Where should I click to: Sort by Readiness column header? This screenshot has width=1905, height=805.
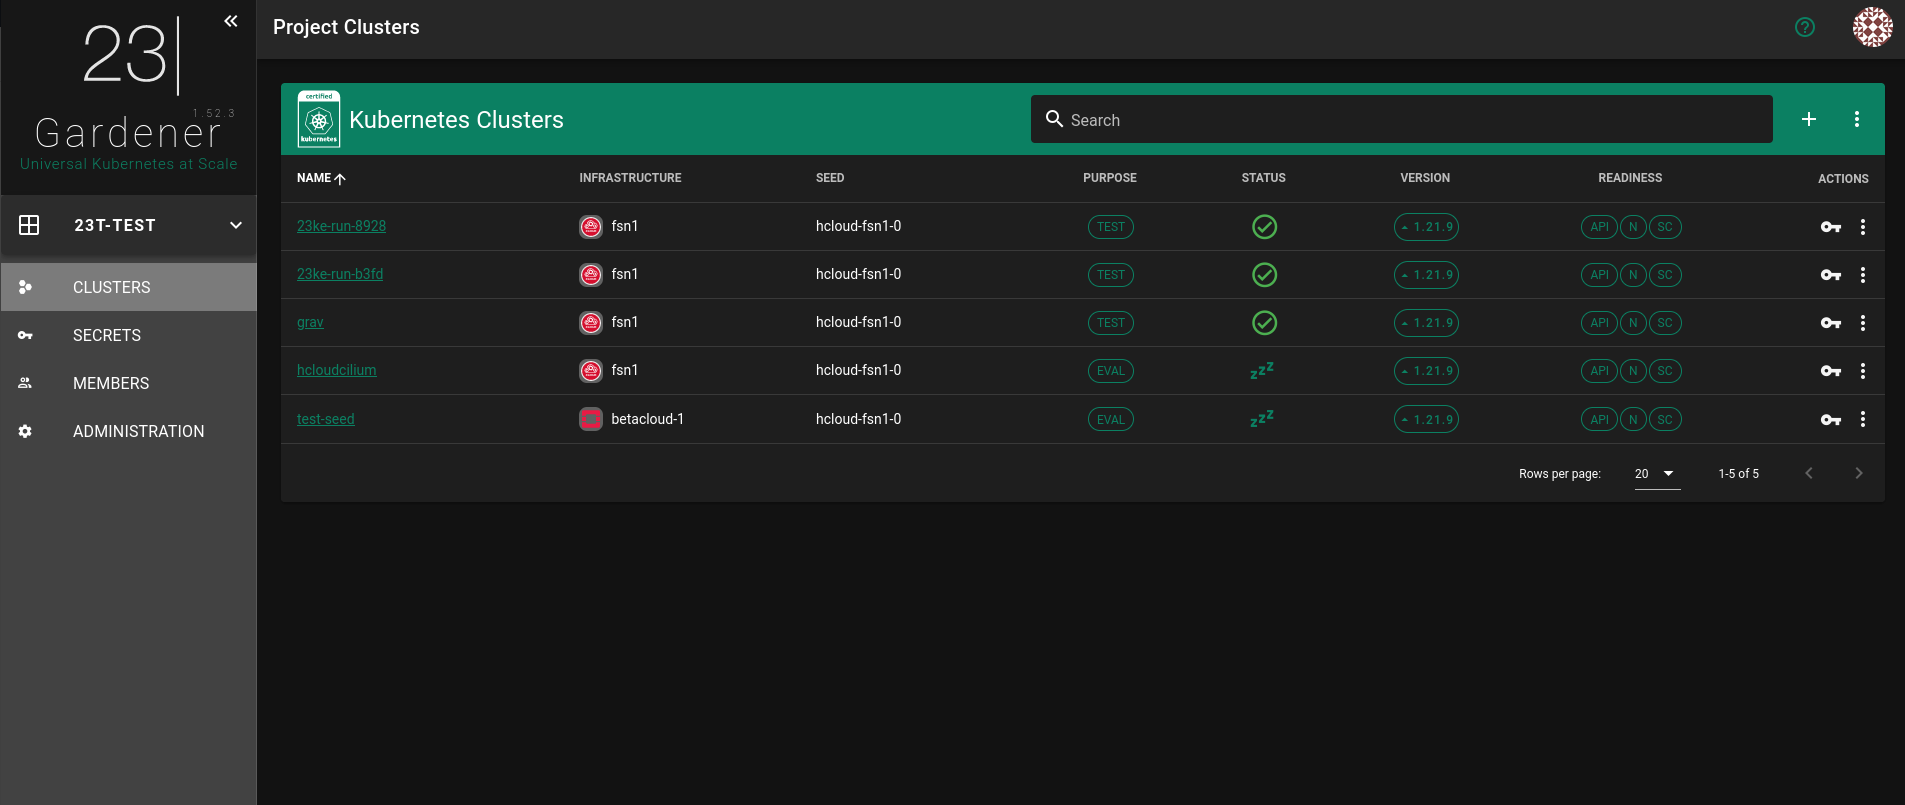point(1630,178)
